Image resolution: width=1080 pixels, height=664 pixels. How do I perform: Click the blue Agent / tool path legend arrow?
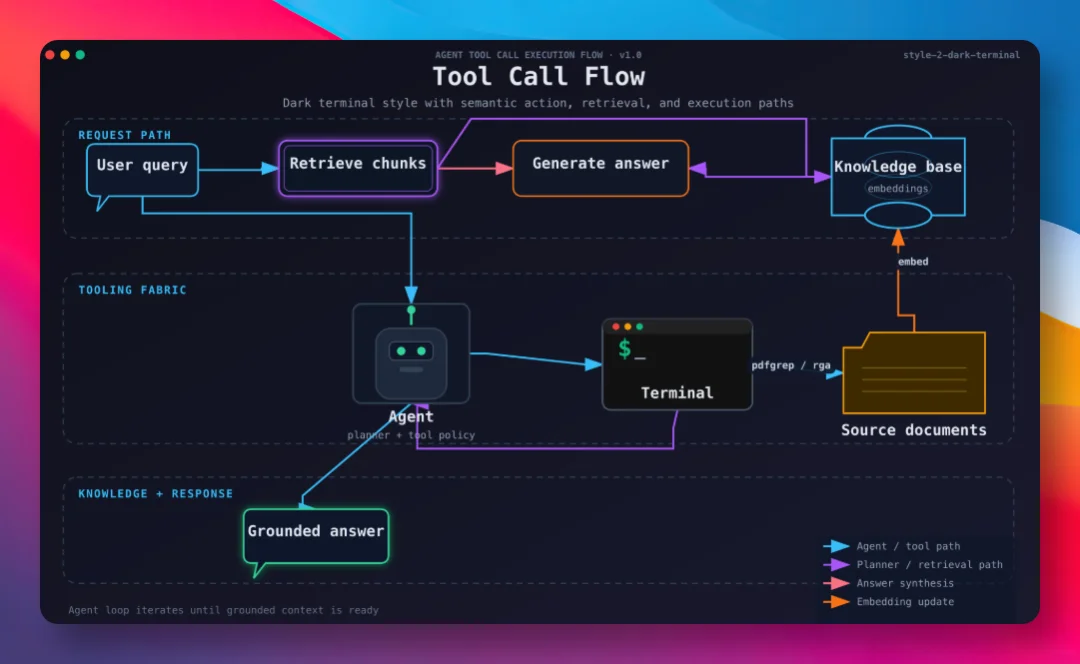[836, 546]
